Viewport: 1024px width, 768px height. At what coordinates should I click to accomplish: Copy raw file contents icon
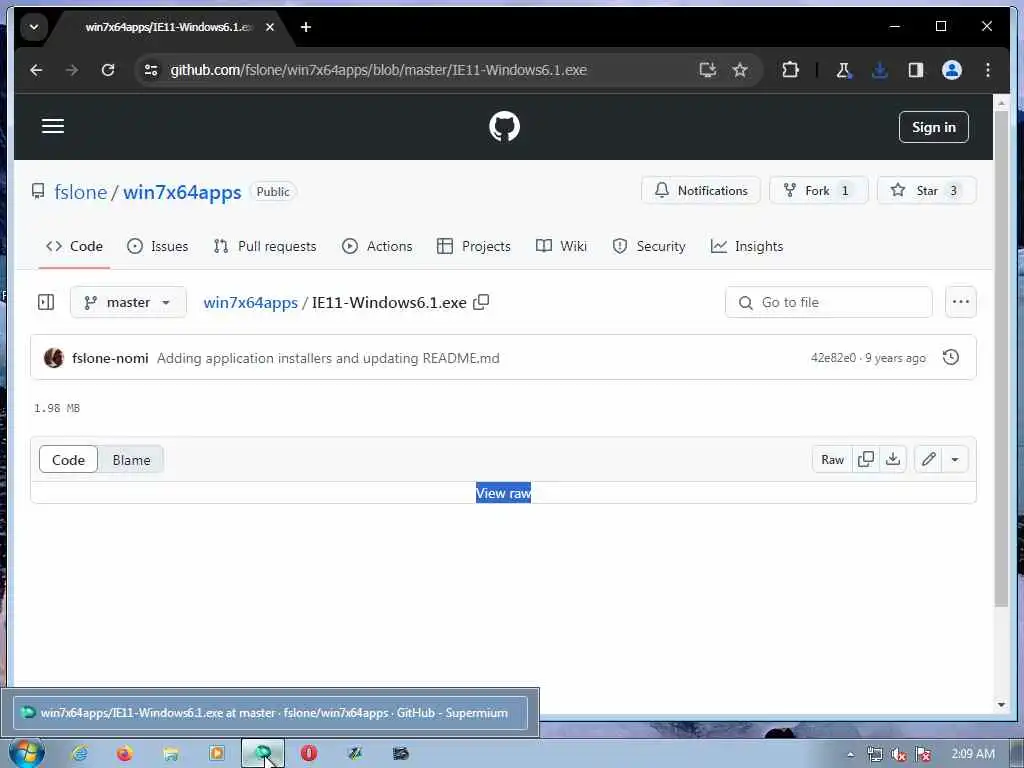click(866, 460)
